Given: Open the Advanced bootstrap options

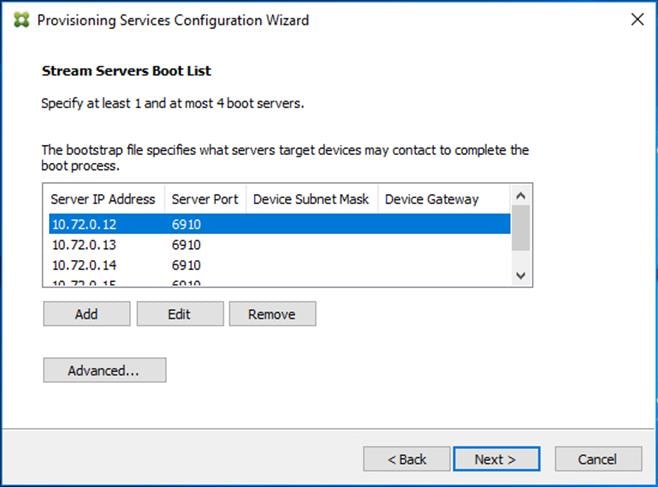Looking at the screenshot, I should [104, 370].
